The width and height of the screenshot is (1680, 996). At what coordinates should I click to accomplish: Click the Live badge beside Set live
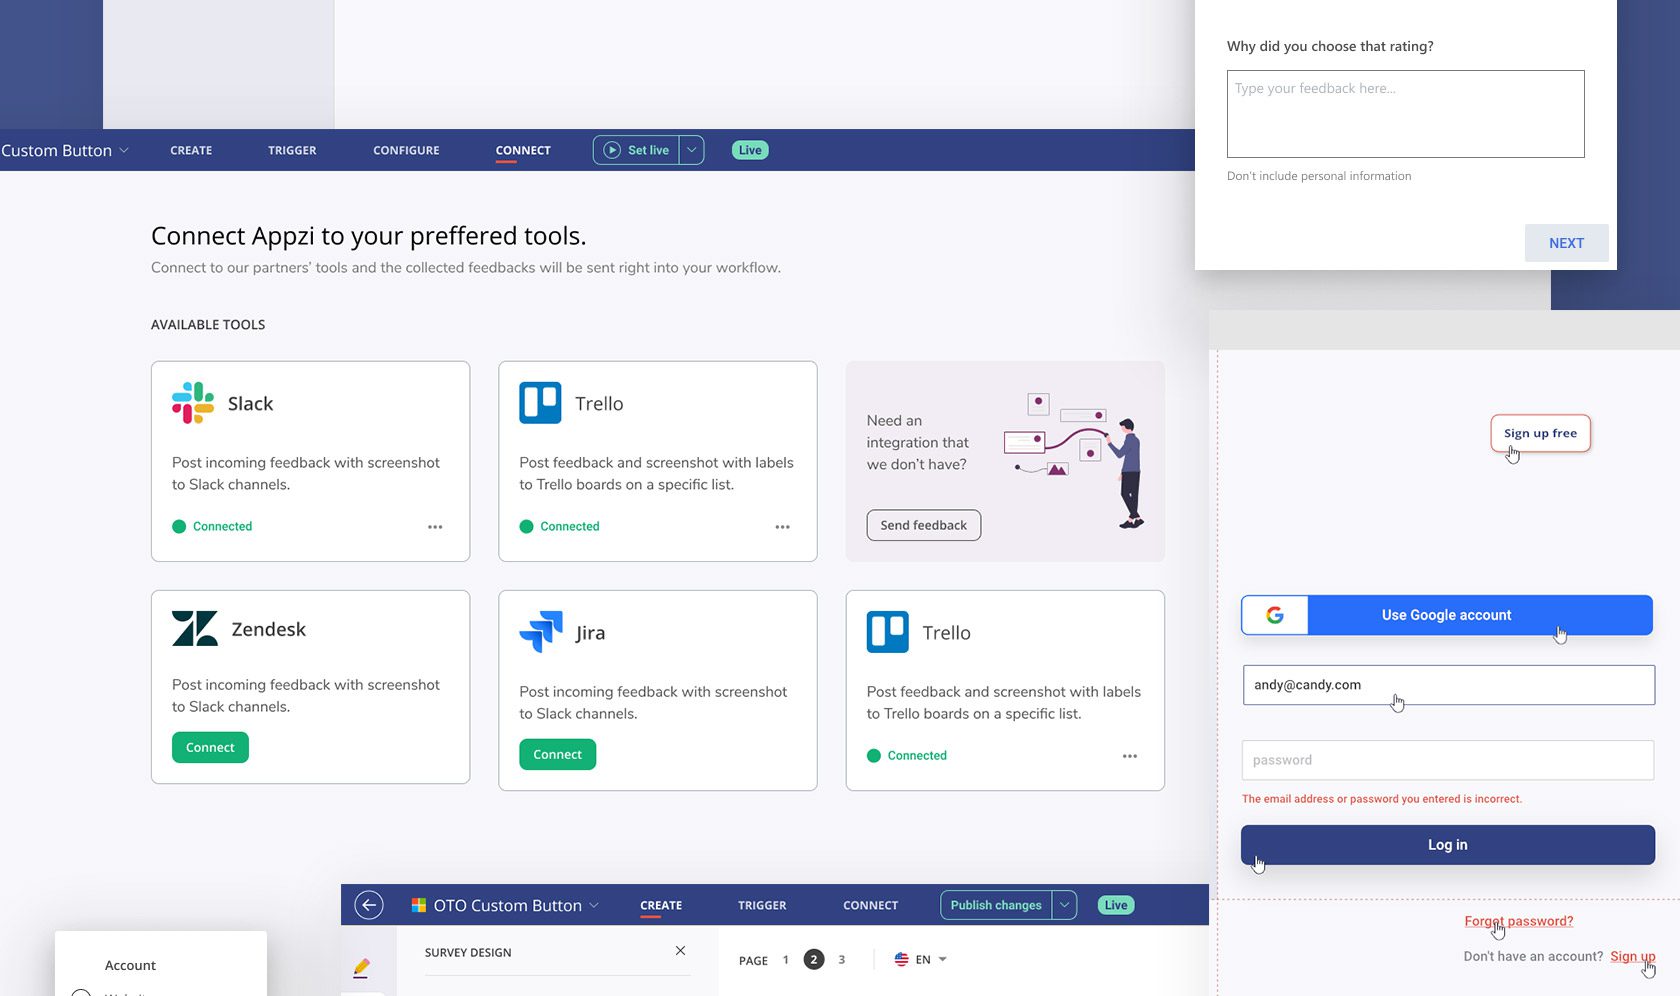[x=750, y=150]
